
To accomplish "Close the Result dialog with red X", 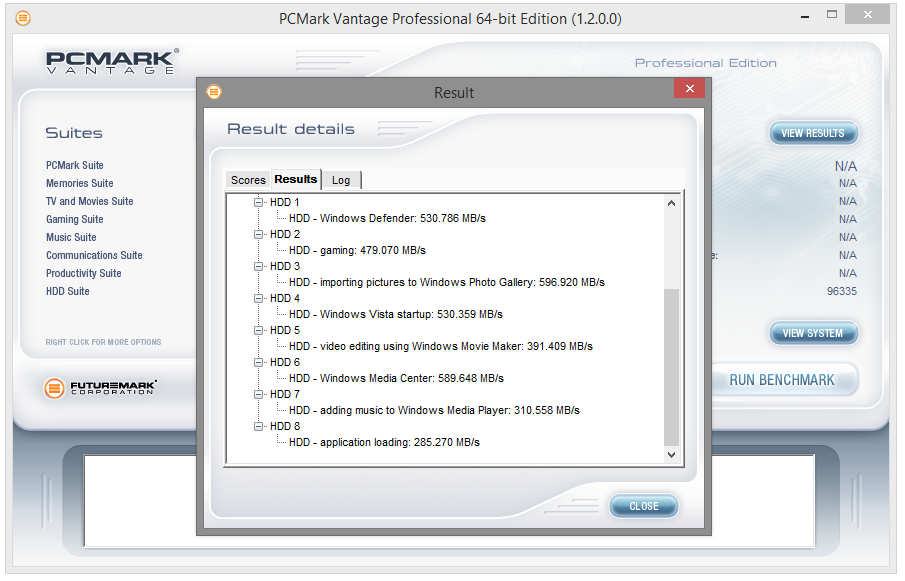I will click(x=689, y=88).
